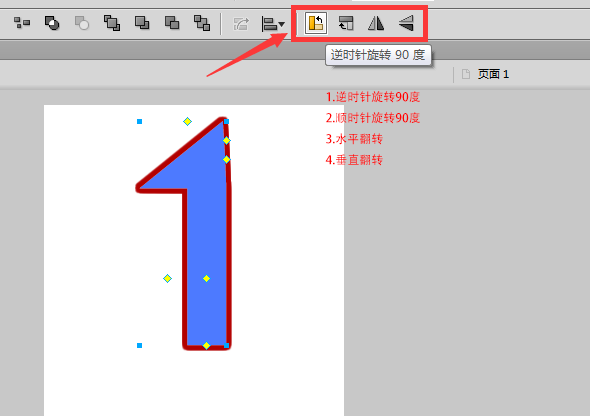Click the yellow diamond point on the top edge
Screen dimensions: 590x416
pos(187,121)
